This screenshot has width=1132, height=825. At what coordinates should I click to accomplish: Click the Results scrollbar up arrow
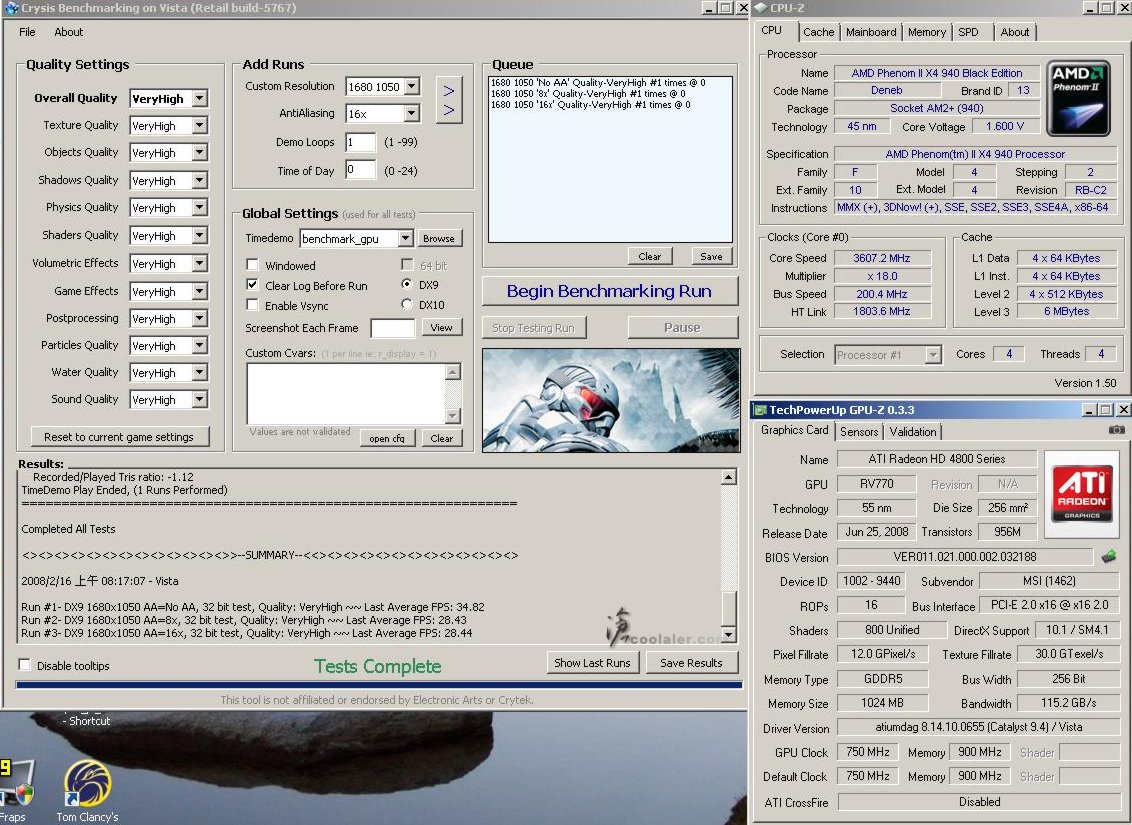click(x=728, y=477)
